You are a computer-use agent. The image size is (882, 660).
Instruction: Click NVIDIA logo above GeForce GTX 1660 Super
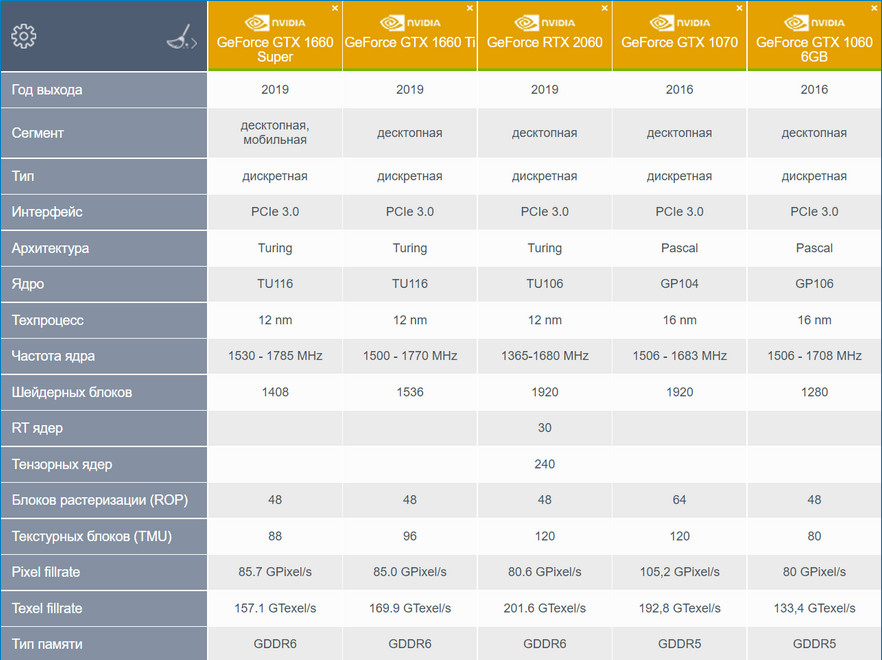tap(274, 22)
